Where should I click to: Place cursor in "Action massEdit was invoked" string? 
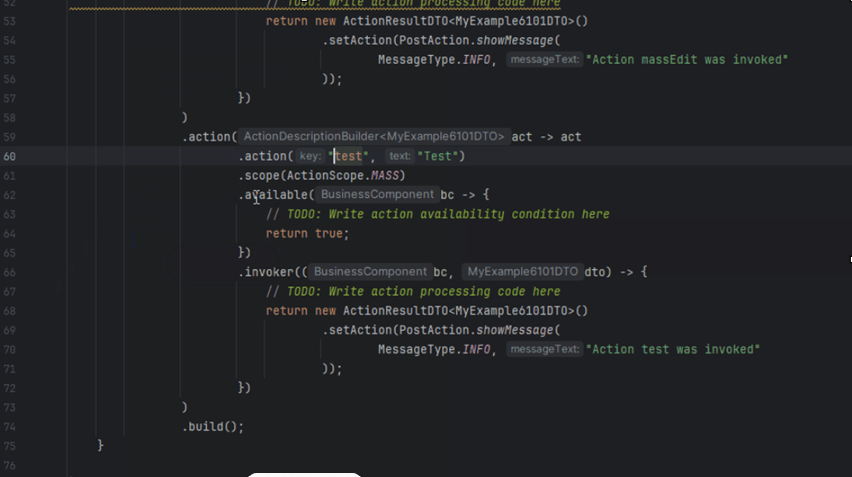686,60
